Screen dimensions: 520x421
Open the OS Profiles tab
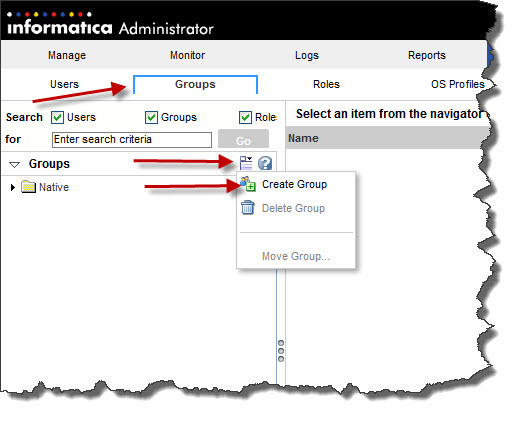tap(458, 84)
